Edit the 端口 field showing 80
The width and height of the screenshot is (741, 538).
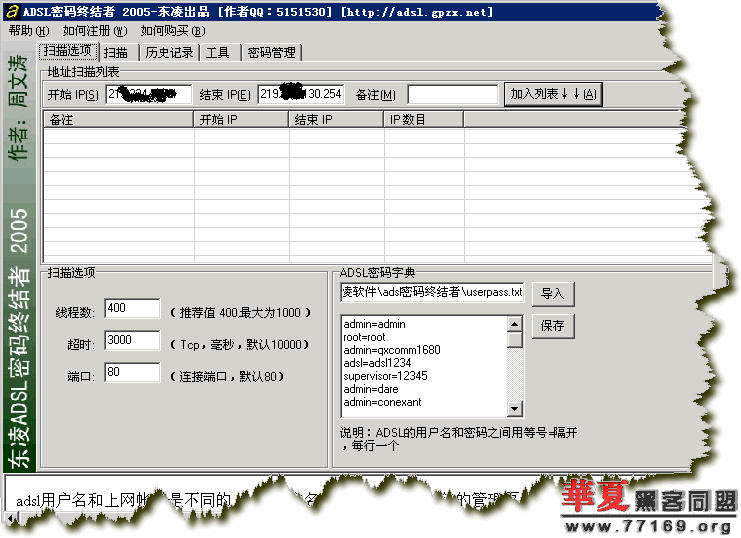pyautogui.click(x=132, y=372)
